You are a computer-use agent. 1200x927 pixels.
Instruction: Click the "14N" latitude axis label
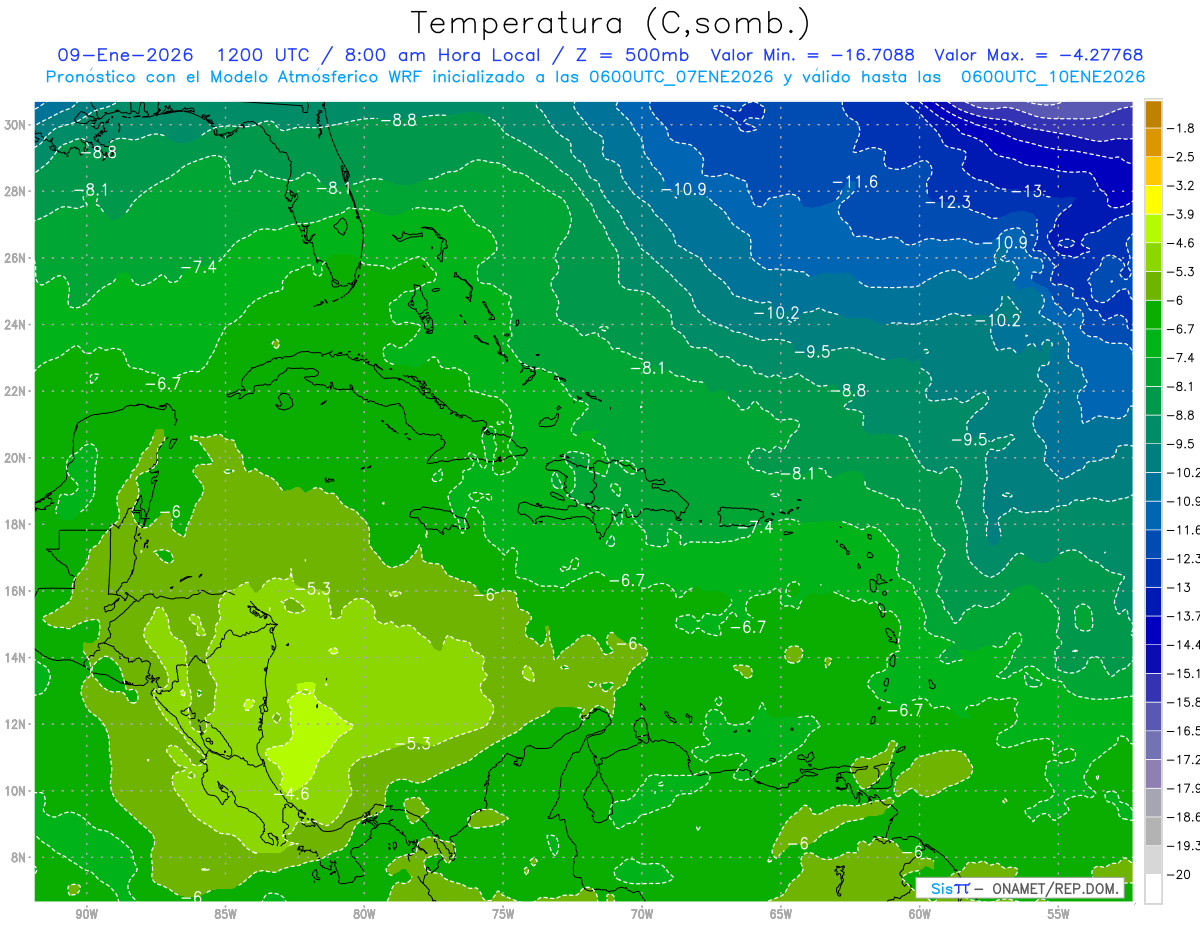pyautogui.click(x=15, y=658)
